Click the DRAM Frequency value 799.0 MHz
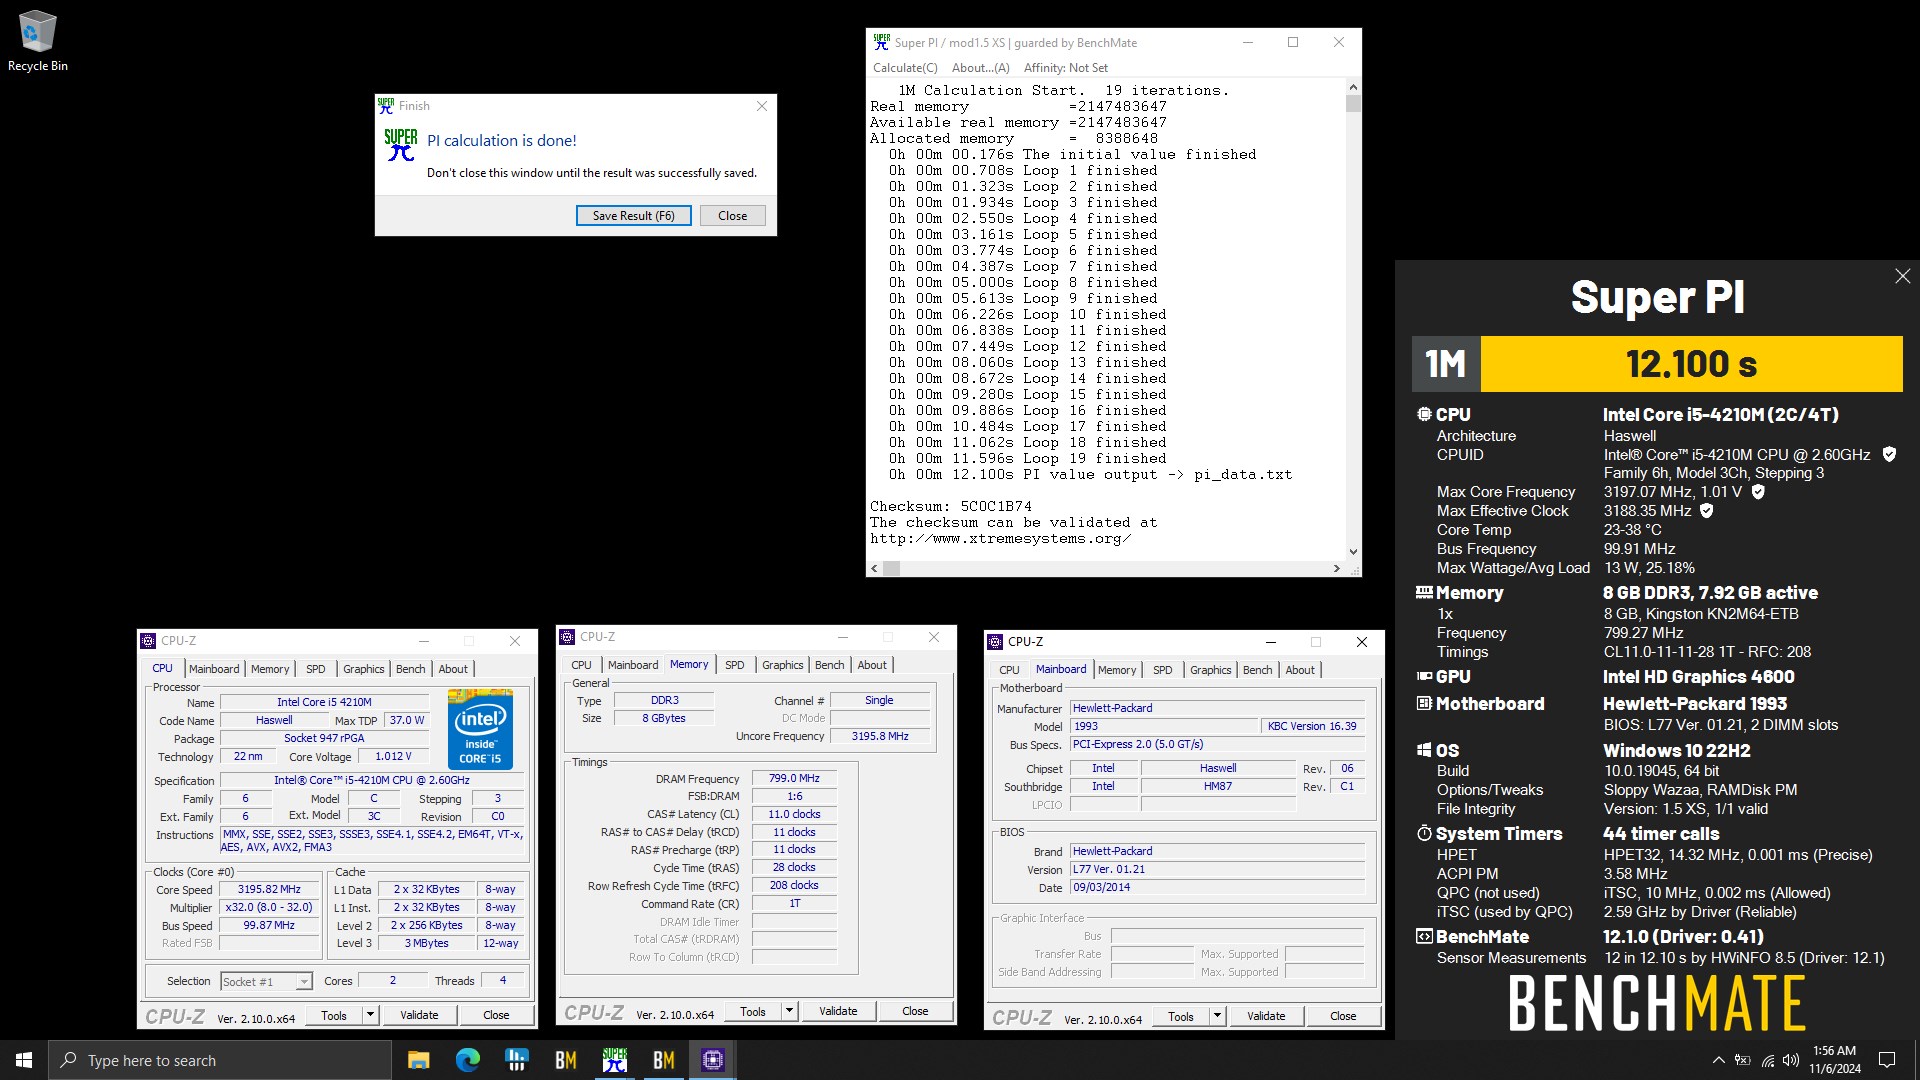This screenshot has width=1920, height=1080. pos(794,778)
